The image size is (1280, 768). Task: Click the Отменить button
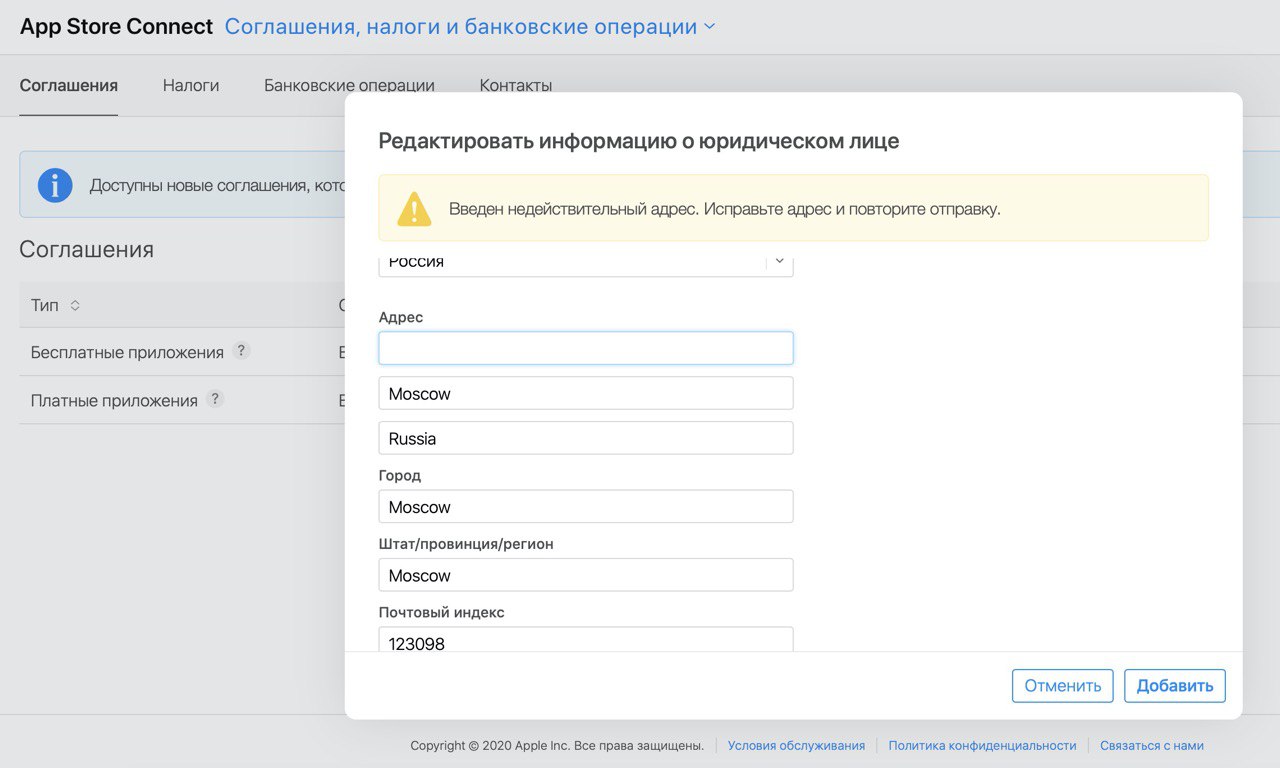(1063, 686)
